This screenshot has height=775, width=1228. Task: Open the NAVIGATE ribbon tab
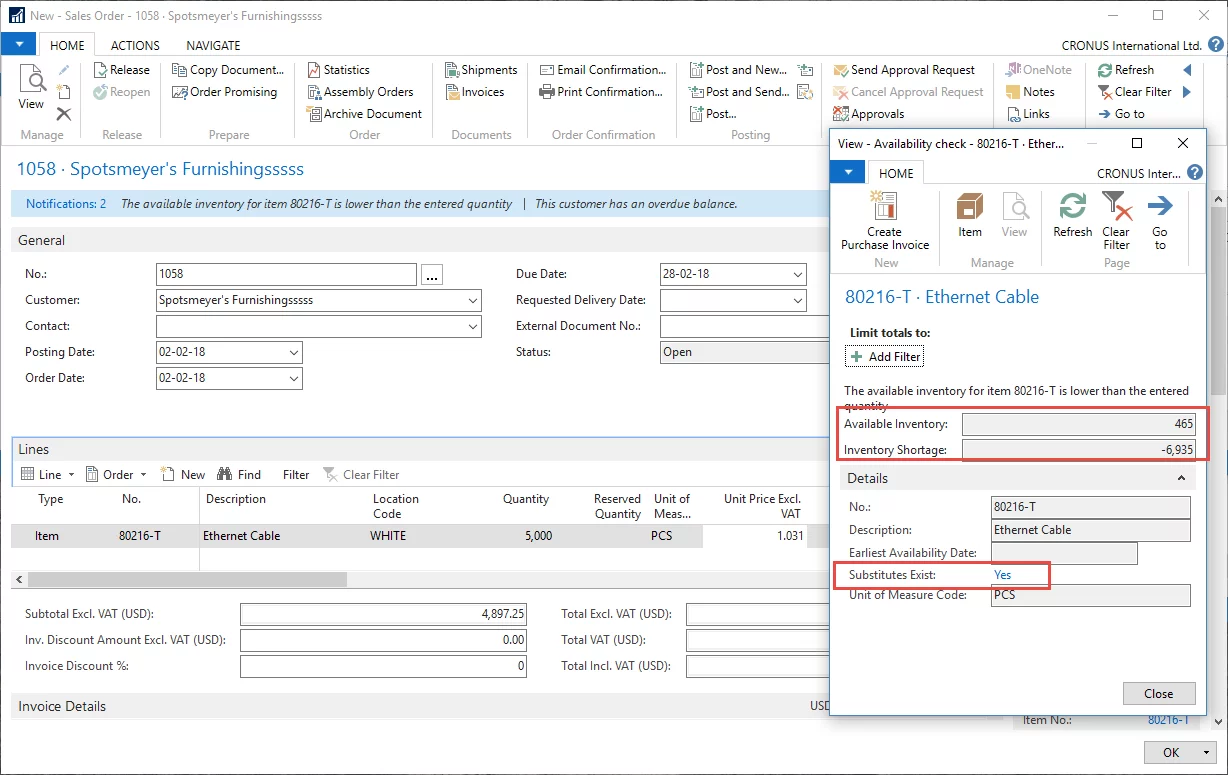pos(213,45)
